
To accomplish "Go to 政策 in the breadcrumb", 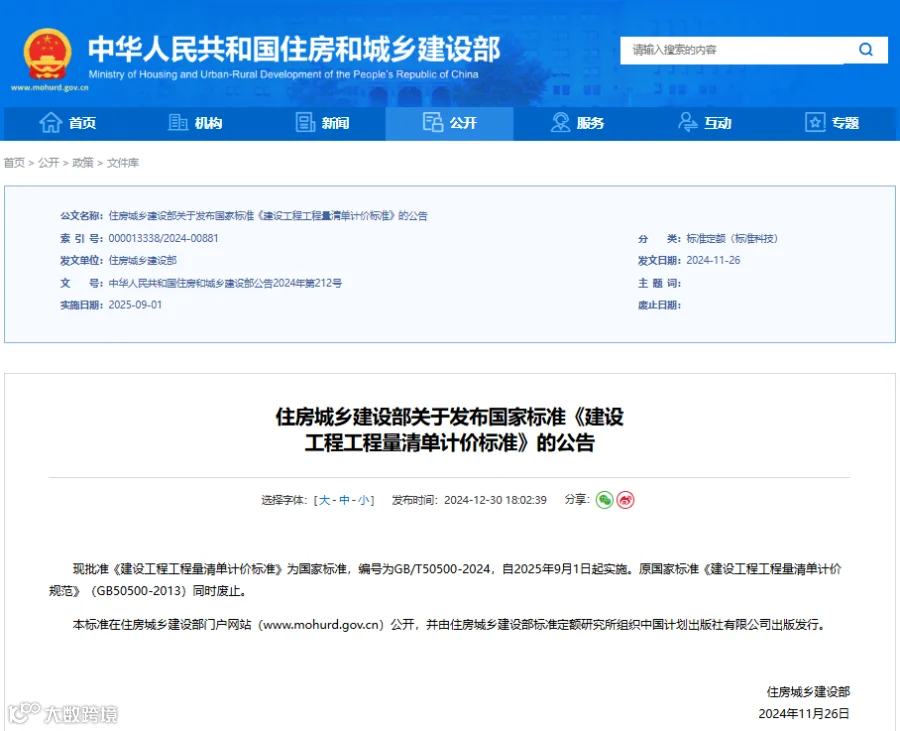I will [83, 163].
